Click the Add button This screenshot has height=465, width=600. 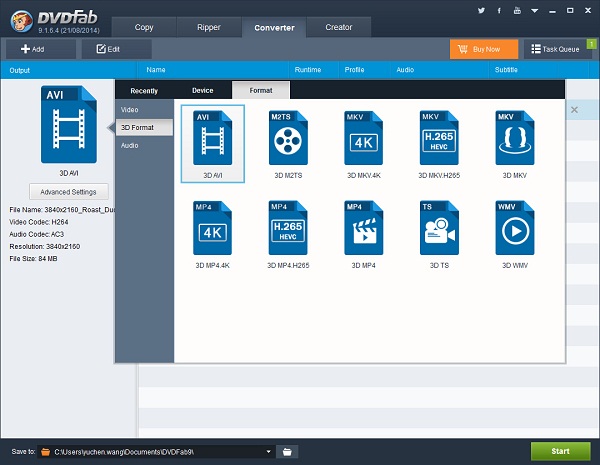[x=41, y=49]
